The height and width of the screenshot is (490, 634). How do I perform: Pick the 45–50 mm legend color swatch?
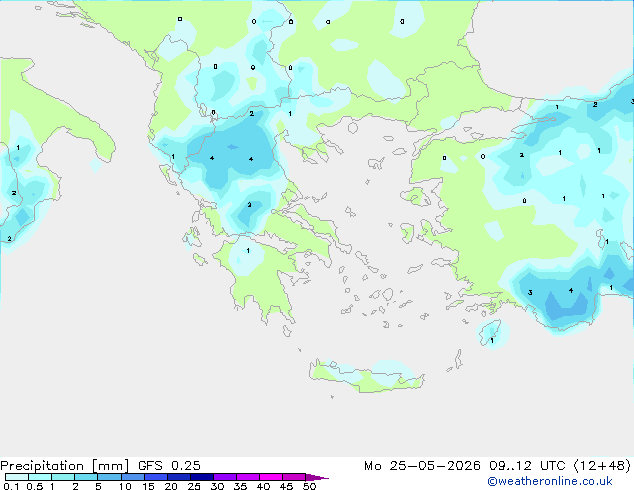294,477
